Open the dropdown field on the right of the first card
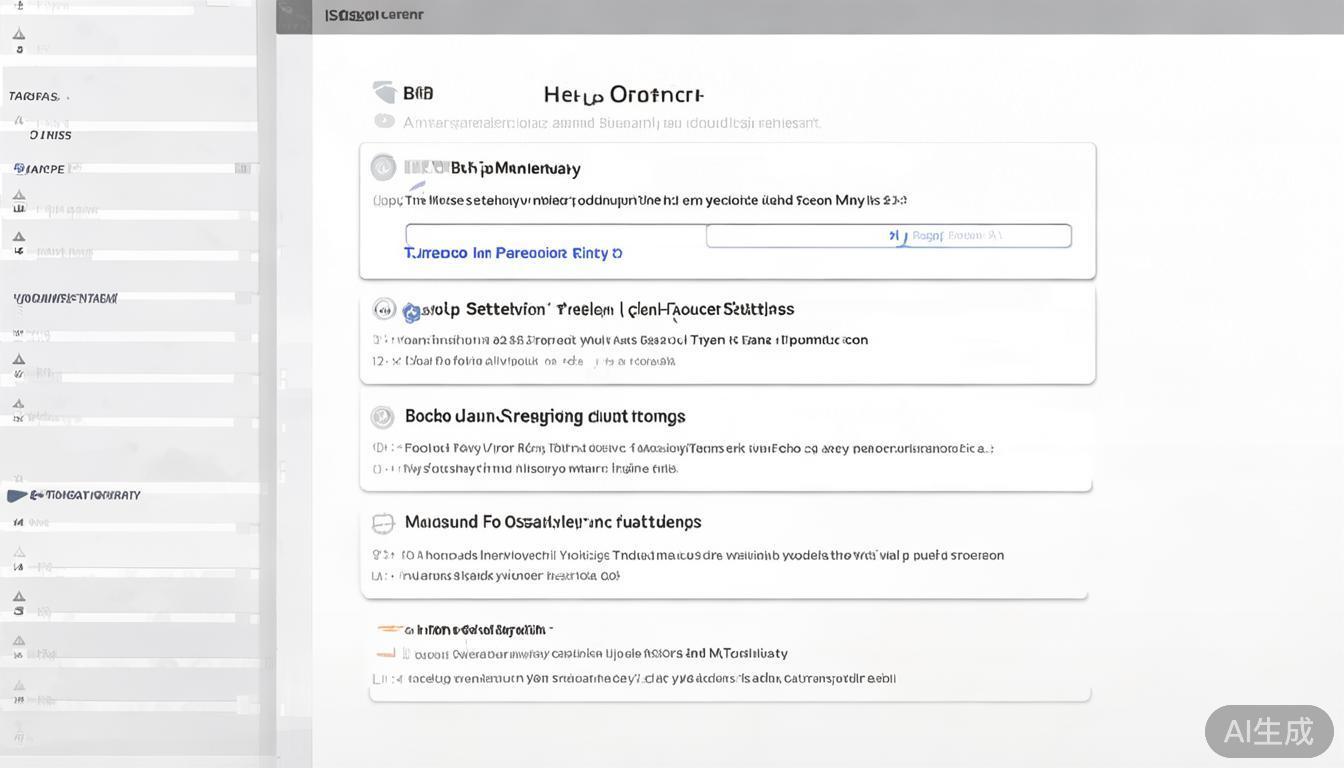This screenshot has width=1344, height=768. (888, 236)
